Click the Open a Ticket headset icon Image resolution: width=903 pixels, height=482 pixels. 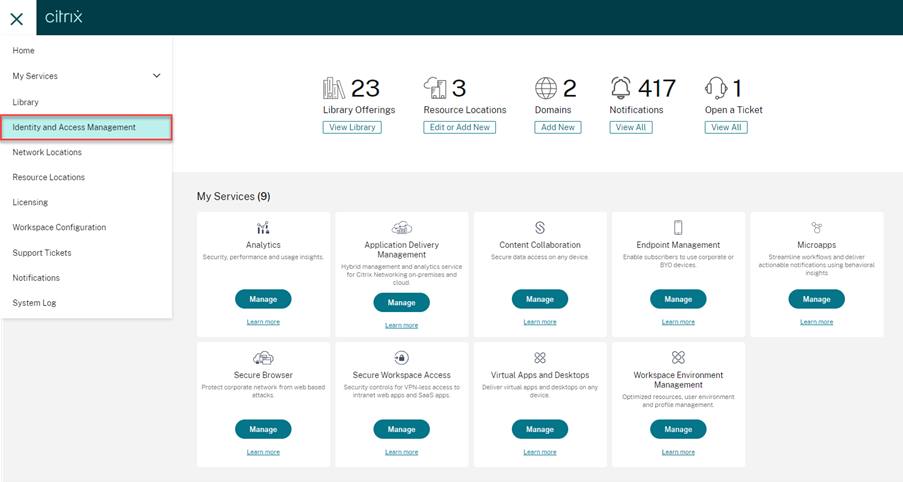click(x=716, y=88)
